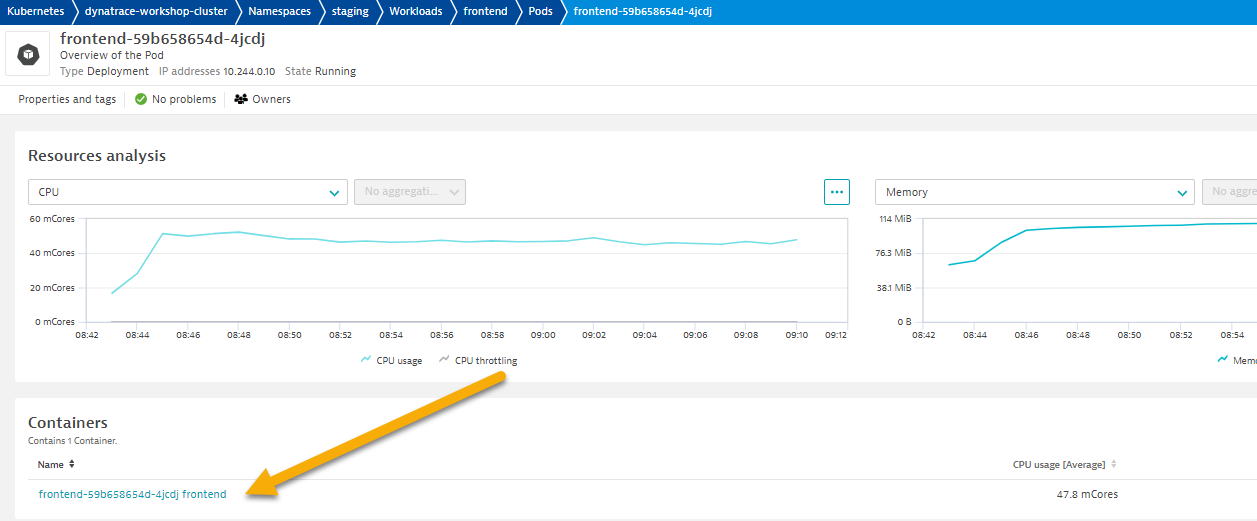Select the staging breadcrumb
The image size is (1257, 521).
click(x=350, y=12)
